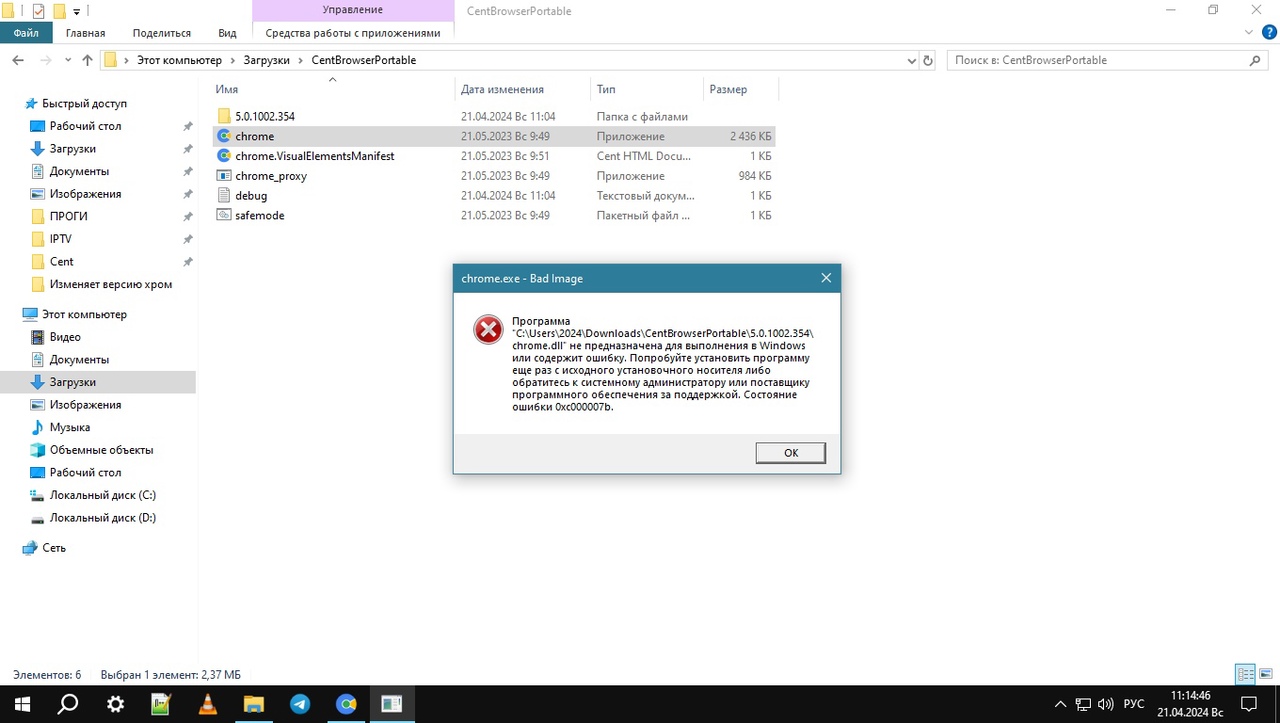Select Средства работы с приложениями tab
This screenshot has width=1280, height=723.
[x=352, y=33]
